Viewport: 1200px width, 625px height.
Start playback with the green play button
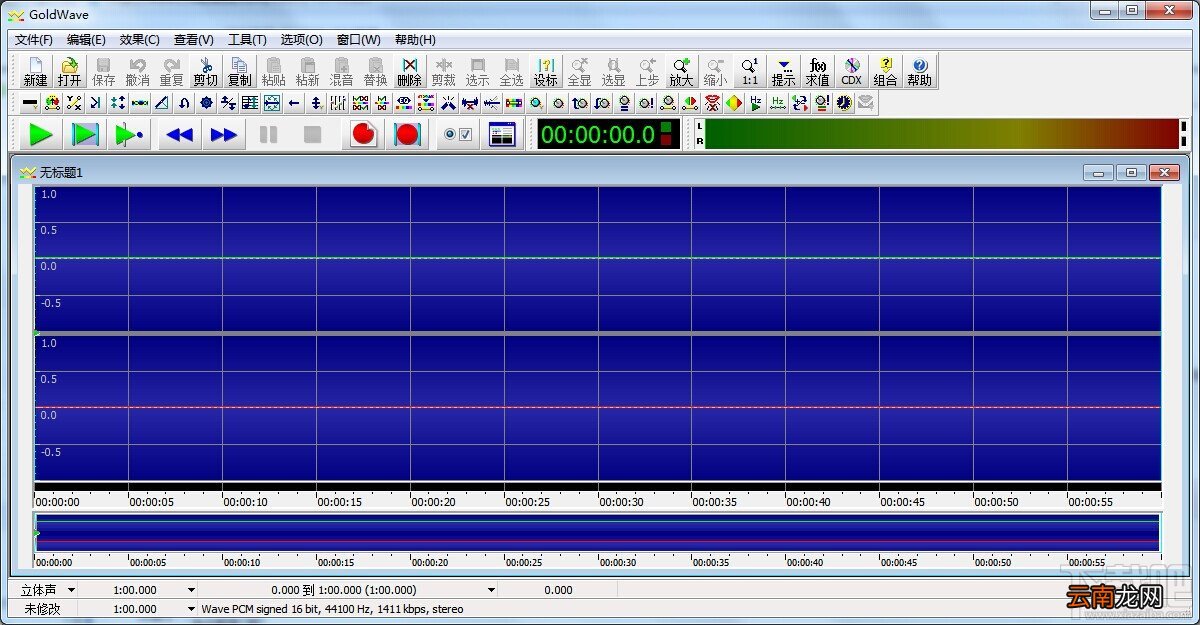pos(41,134)
